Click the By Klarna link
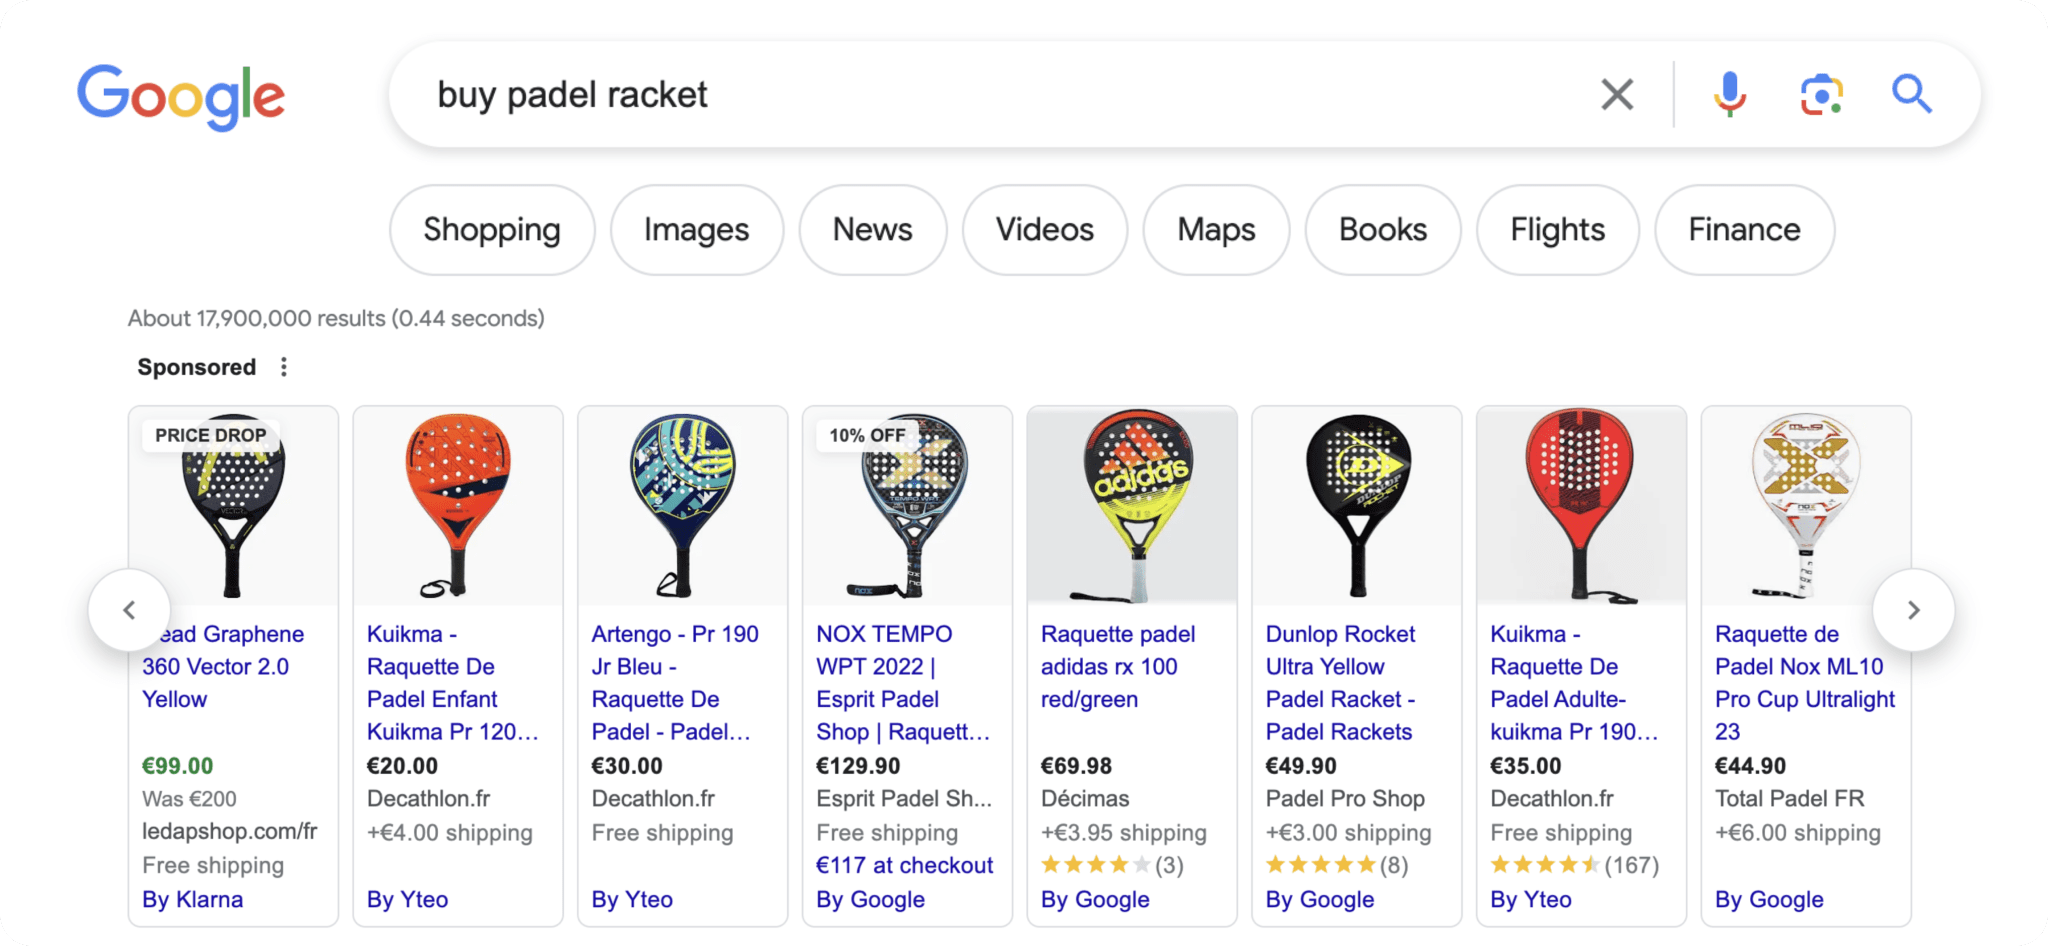This screenshot has width=2048, height=946. click(x=191, y=899)
